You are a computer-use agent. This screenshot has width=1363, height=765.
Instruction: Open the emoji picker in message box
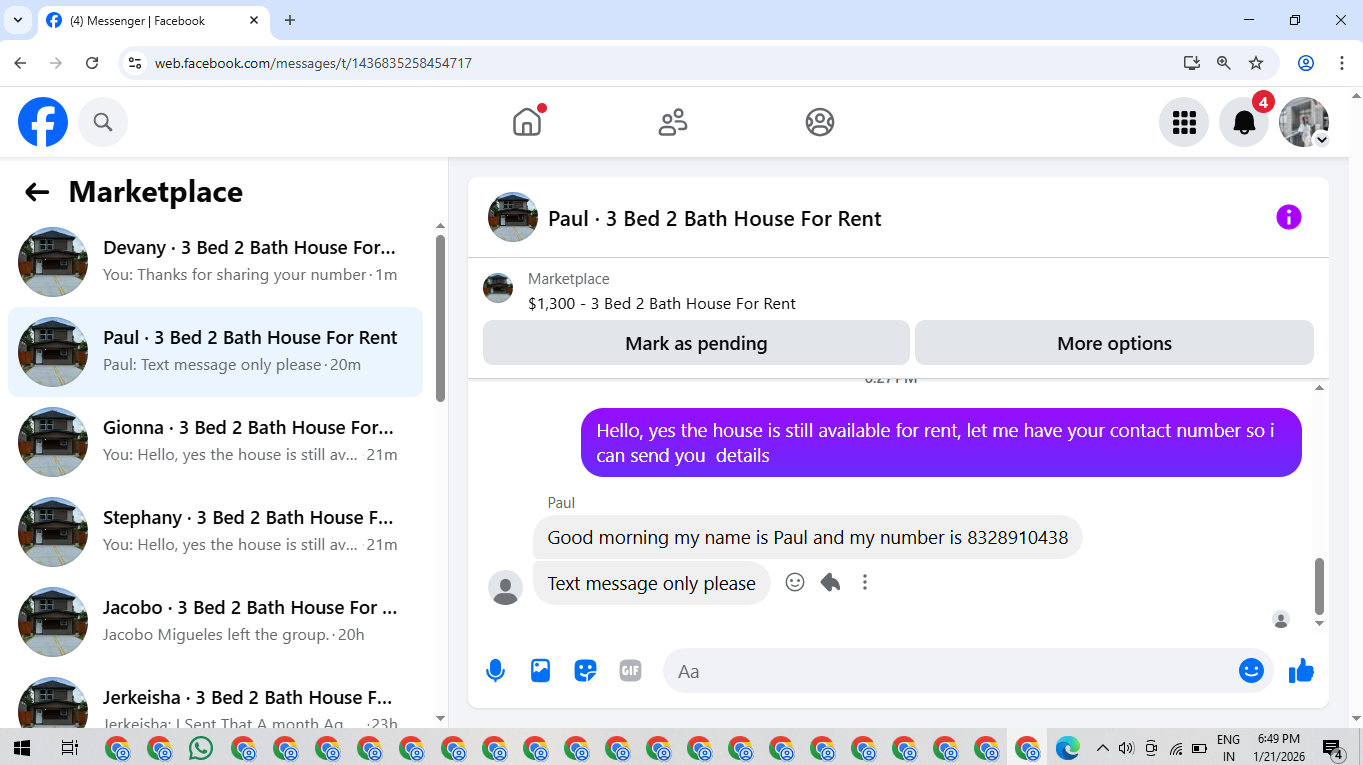click(x=1251, y=671)
